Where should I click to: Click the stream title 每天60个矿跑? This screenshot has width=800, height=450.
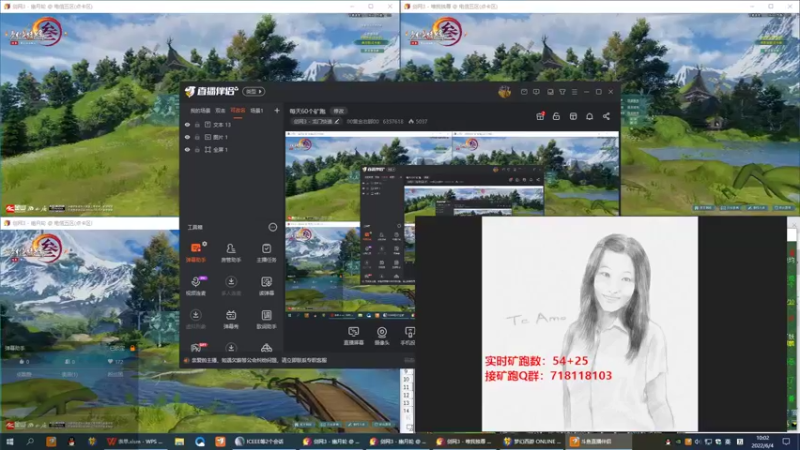coord(308,111)
